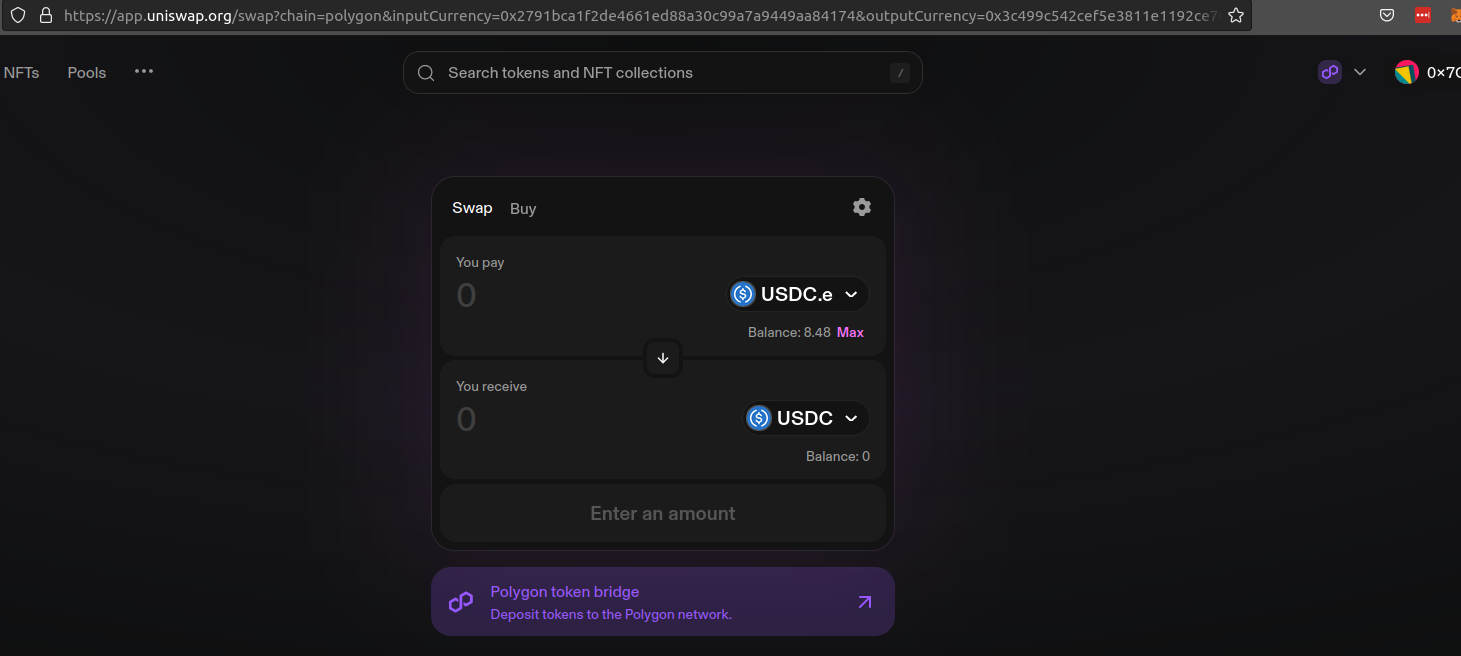Click the You pay amount field
Image resolution: width=1461 pixels, height=656 pixels.
click(x=585, y=295)
